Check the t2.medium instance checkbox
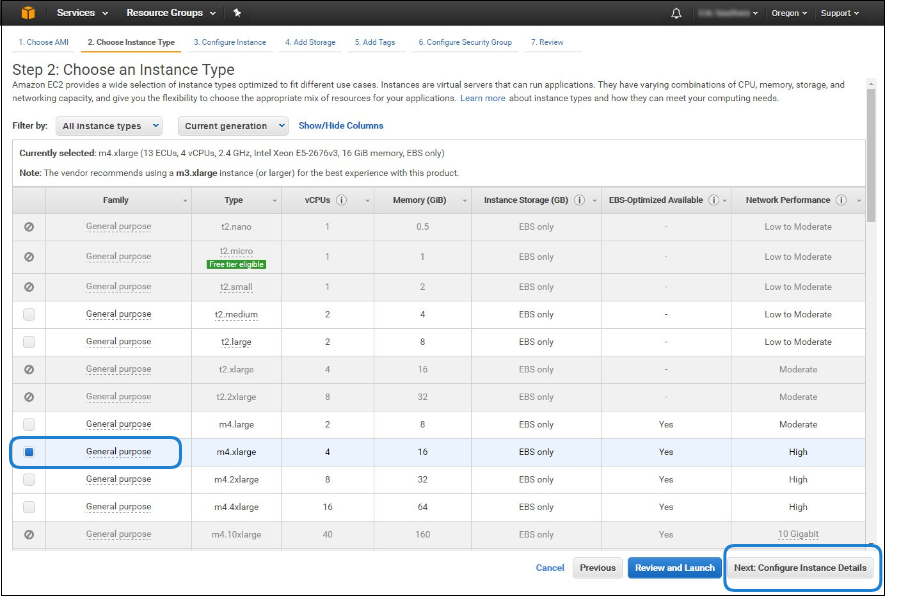 (x=29, y=314)
